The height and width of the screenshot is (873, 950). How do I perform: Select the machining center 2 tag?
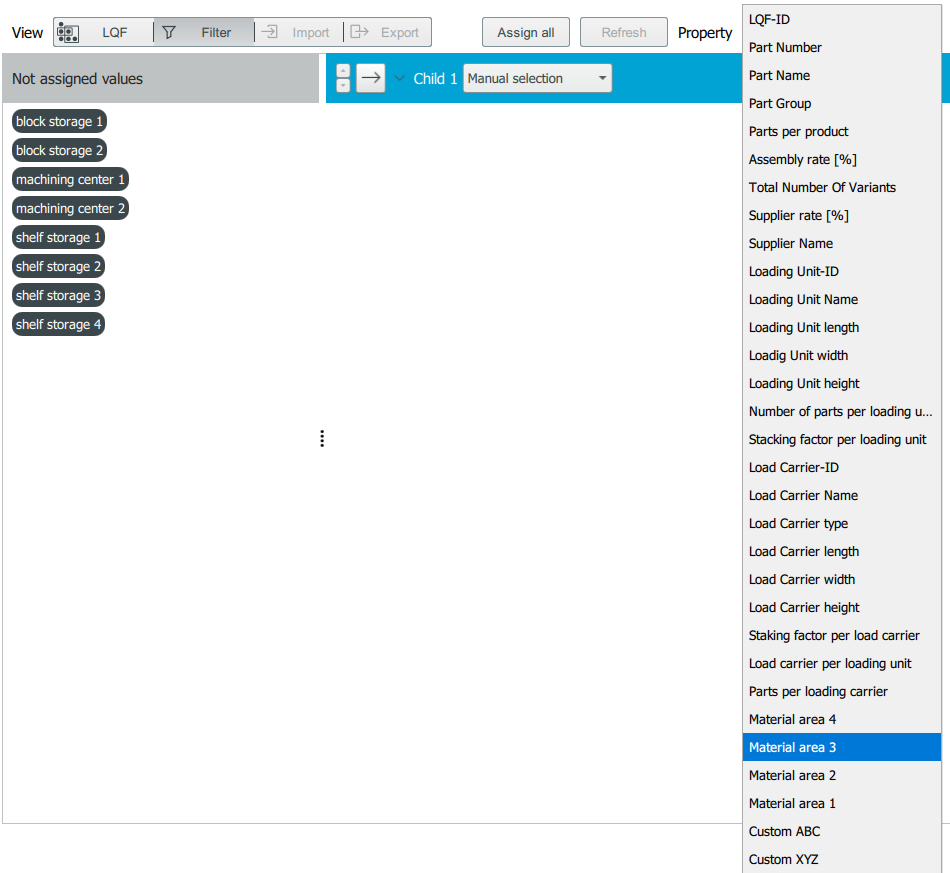(70, 208)
